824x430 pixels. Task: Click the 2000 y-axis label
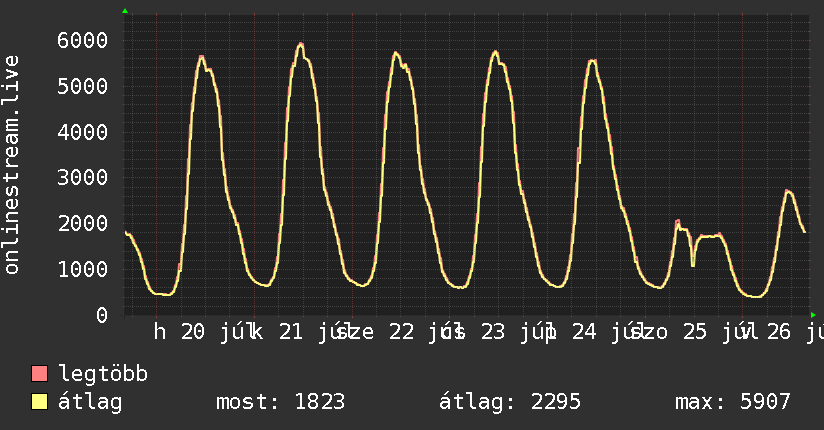point(83,223)
